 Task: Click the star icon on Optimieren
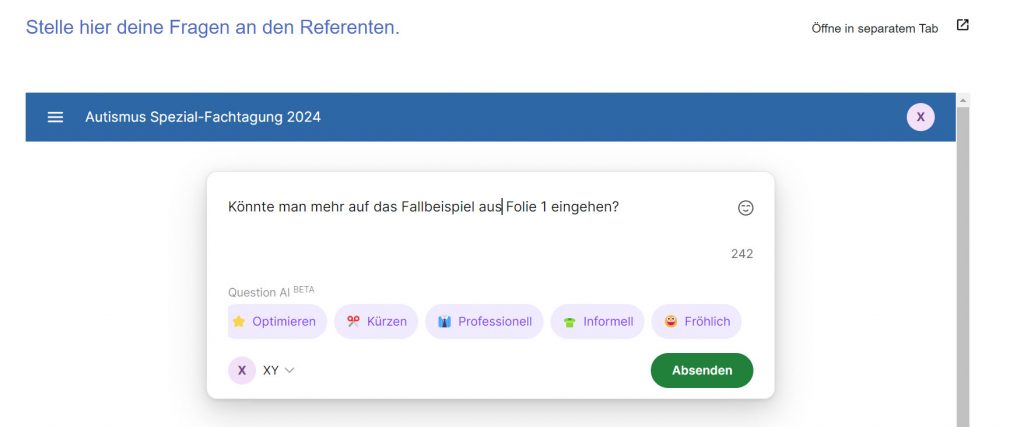click(238, 321)
